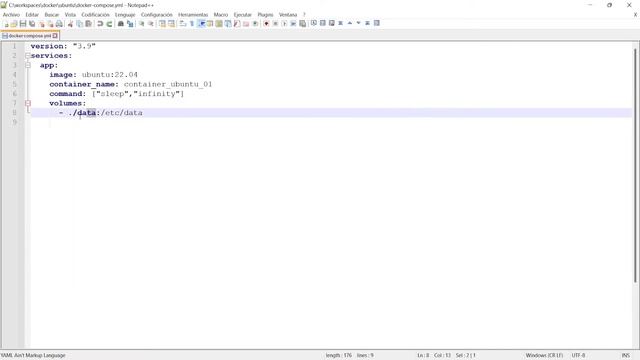
Task: Create a new document with New icon
Action: click(x=6, y=24)
